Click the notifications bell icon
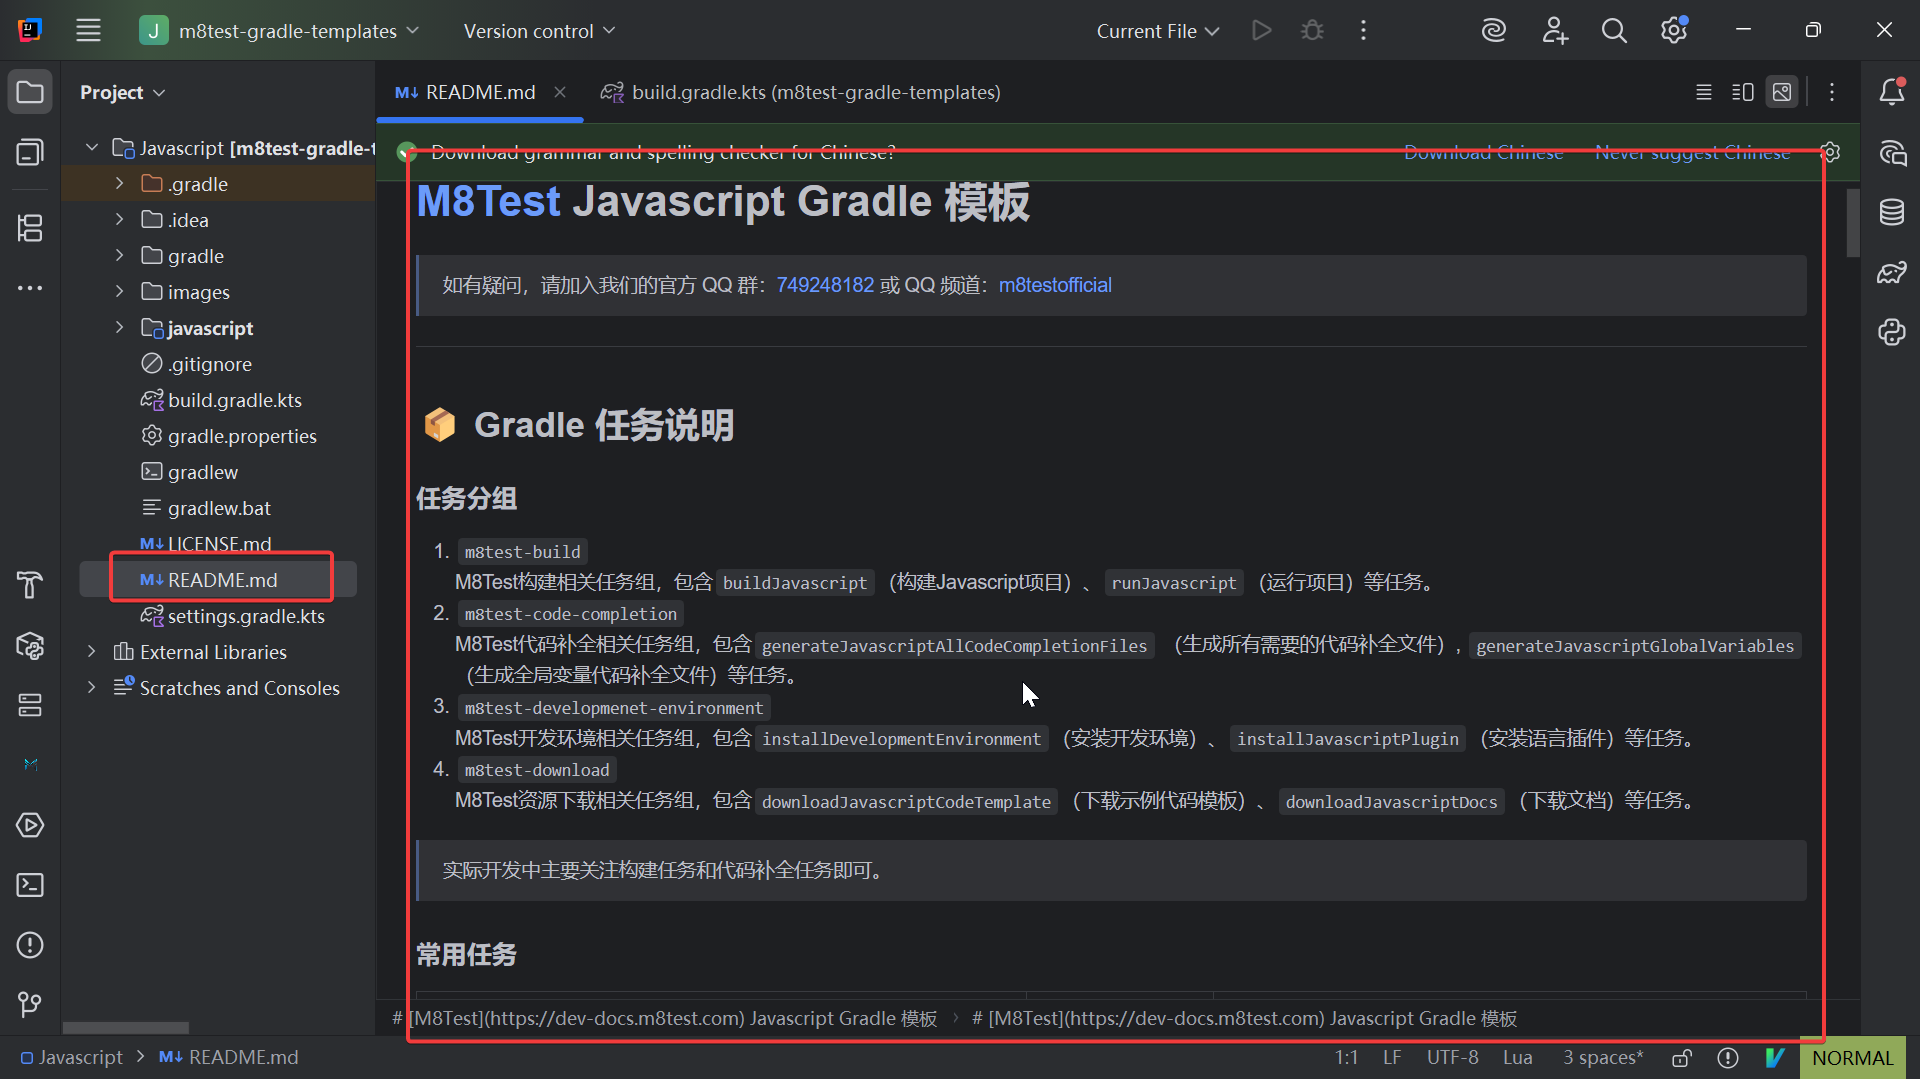Image resolution: width=1920 pixels, height=1079 pixels. pos(1891,91)
